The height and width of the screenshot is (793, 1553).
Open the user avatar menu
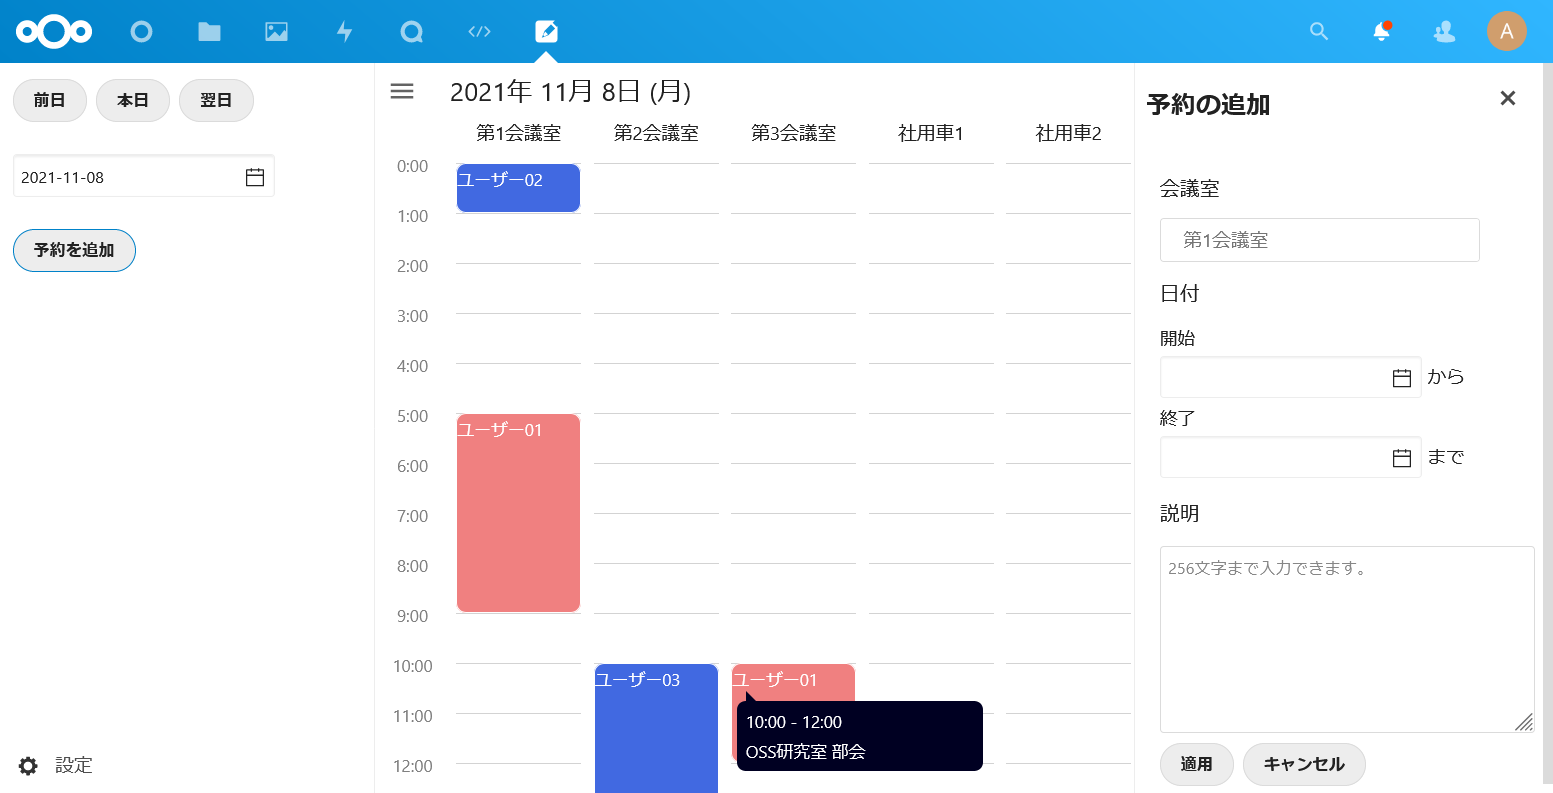pos(1506,32)
